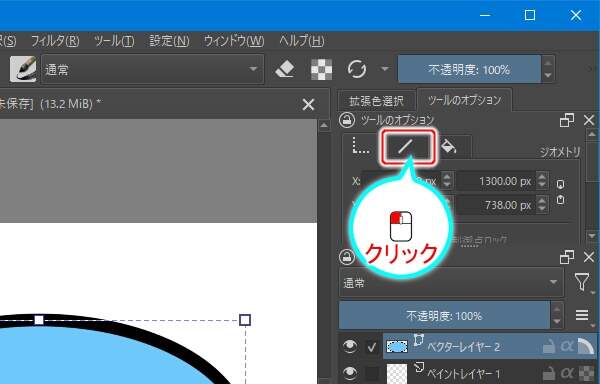
Task: Click the tool options scroll up arrow
Action: pos(592,134)
